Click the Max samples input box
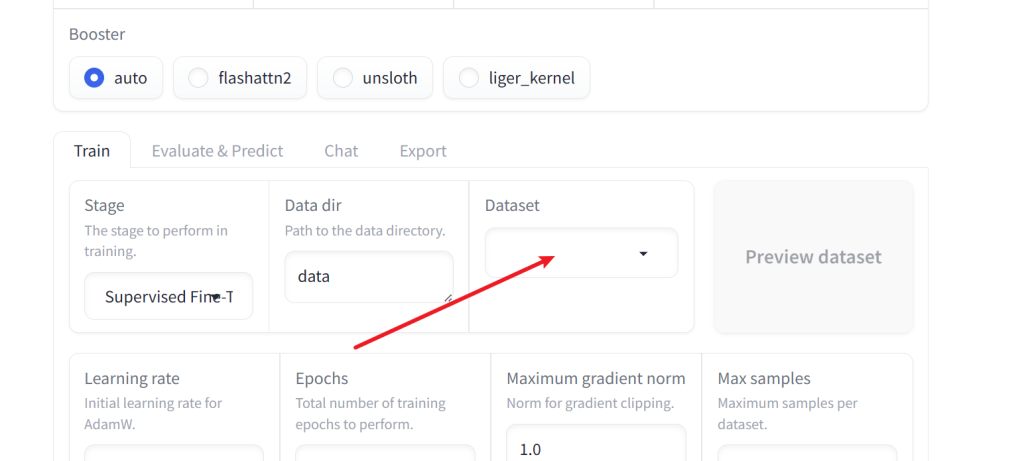 coord(807,453)
